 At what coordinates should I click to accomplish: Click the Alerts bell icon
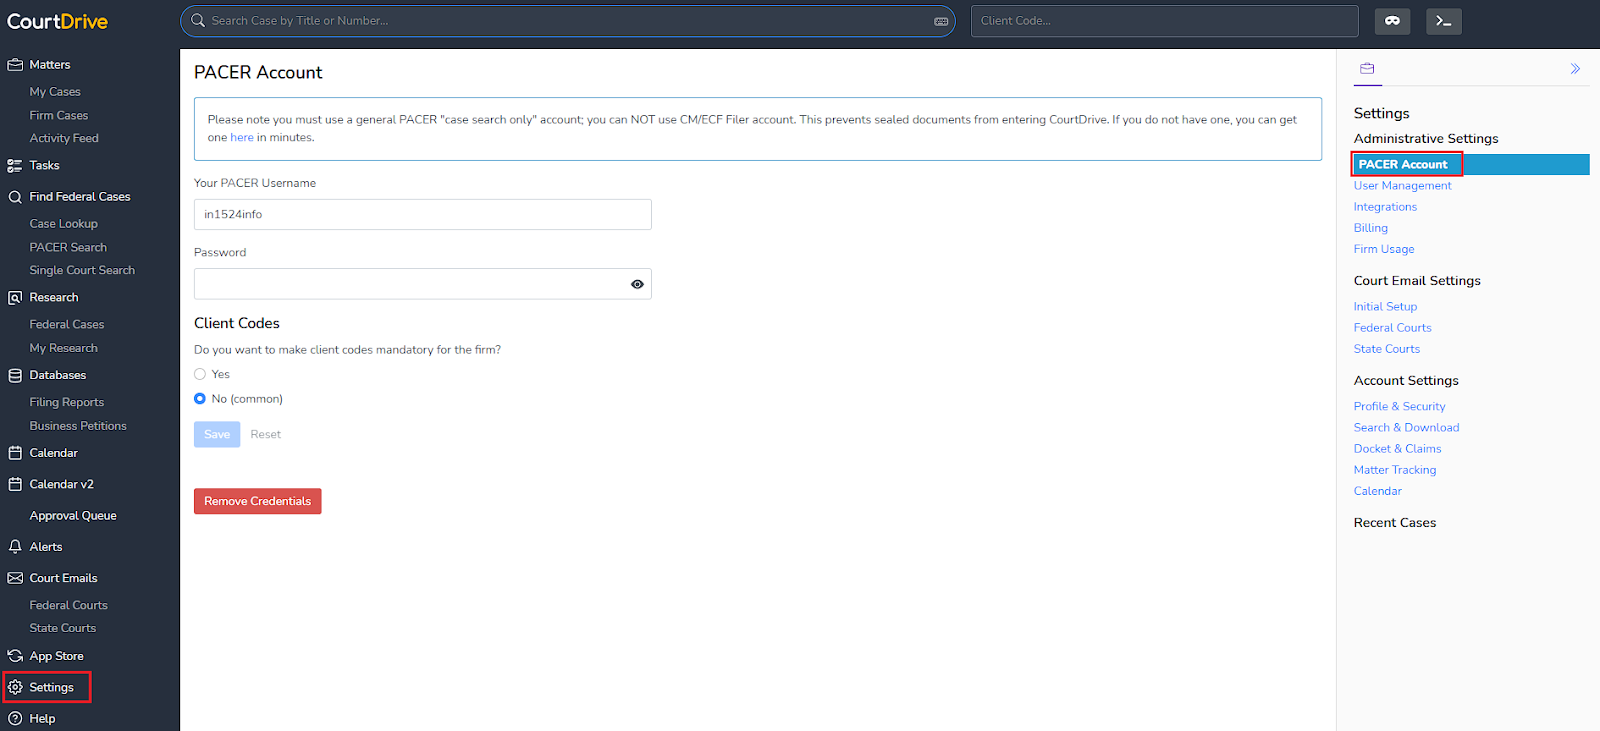point(15,547)
